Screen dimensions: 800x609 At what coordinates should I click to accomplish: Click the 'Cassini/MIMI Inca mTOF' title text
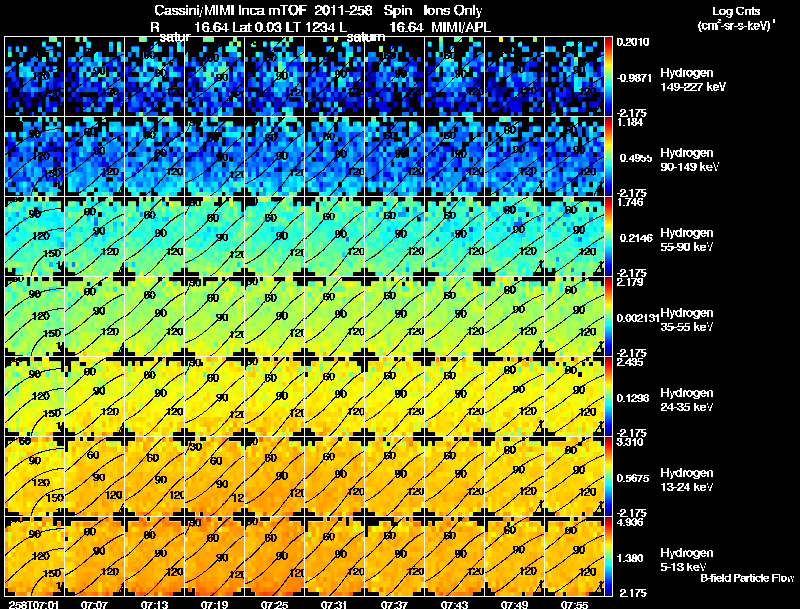point(230,11)
